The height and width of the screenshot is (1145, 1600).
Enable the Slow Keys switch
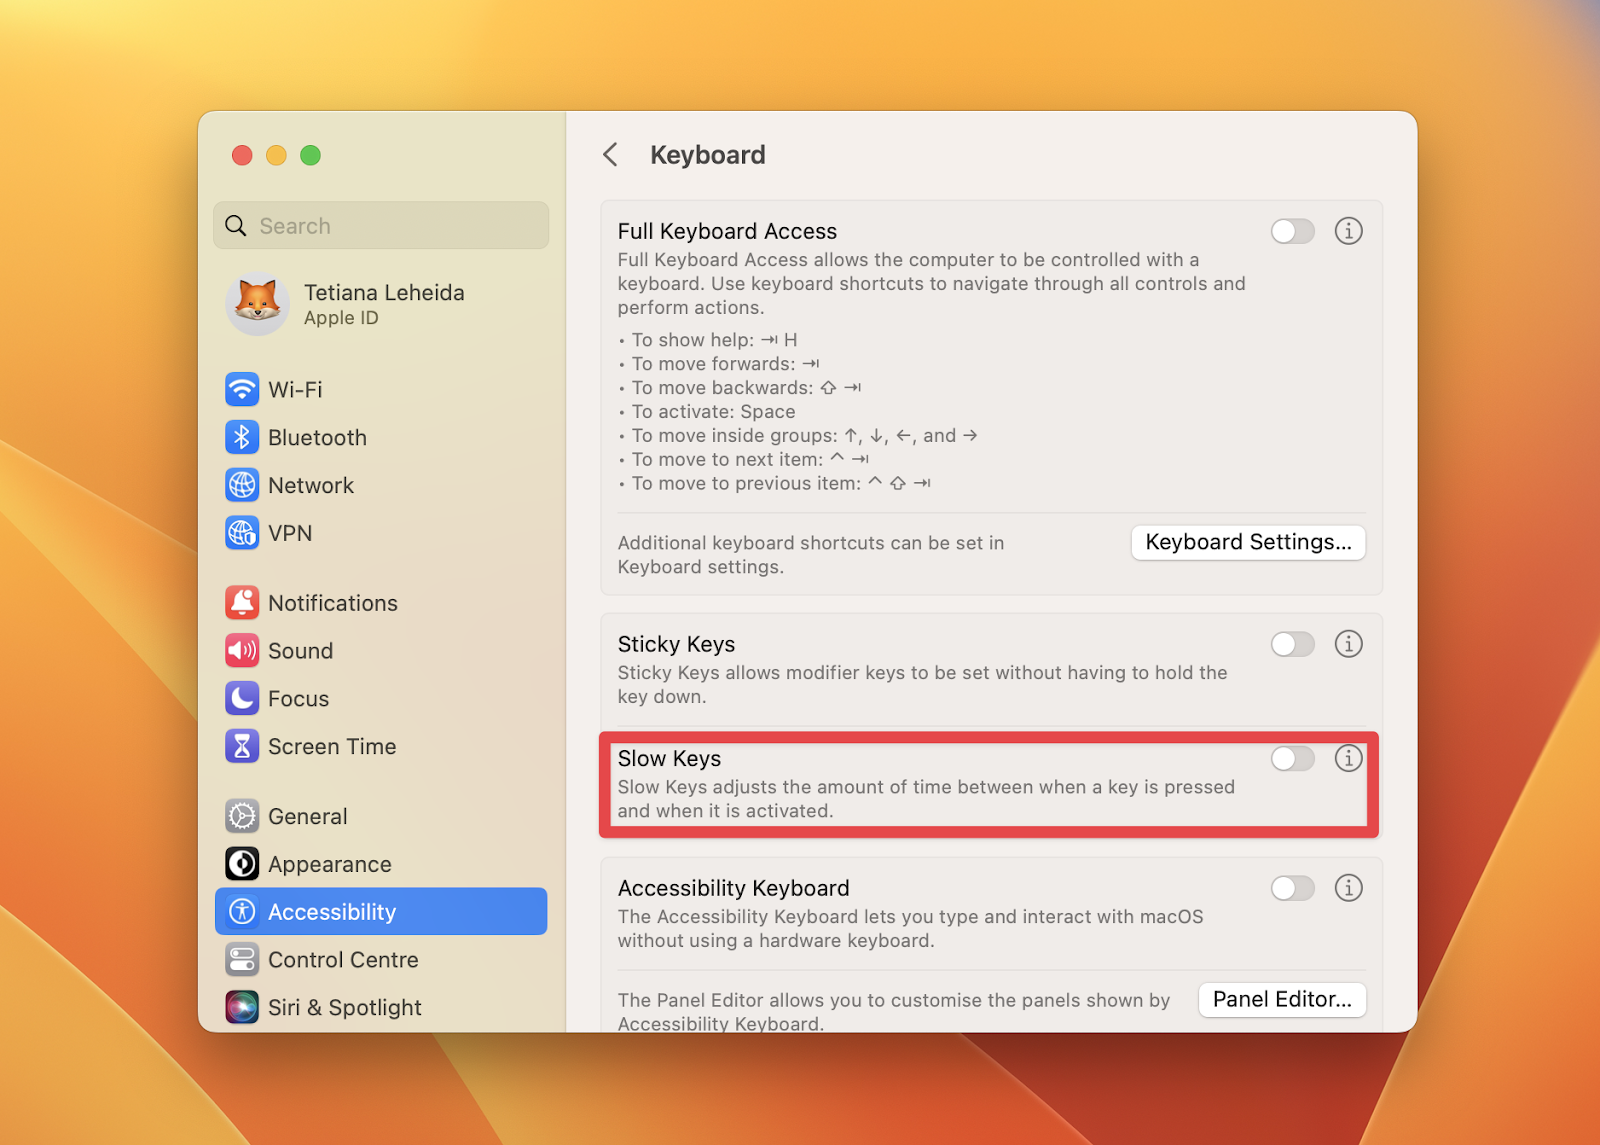click(1292, 759)
